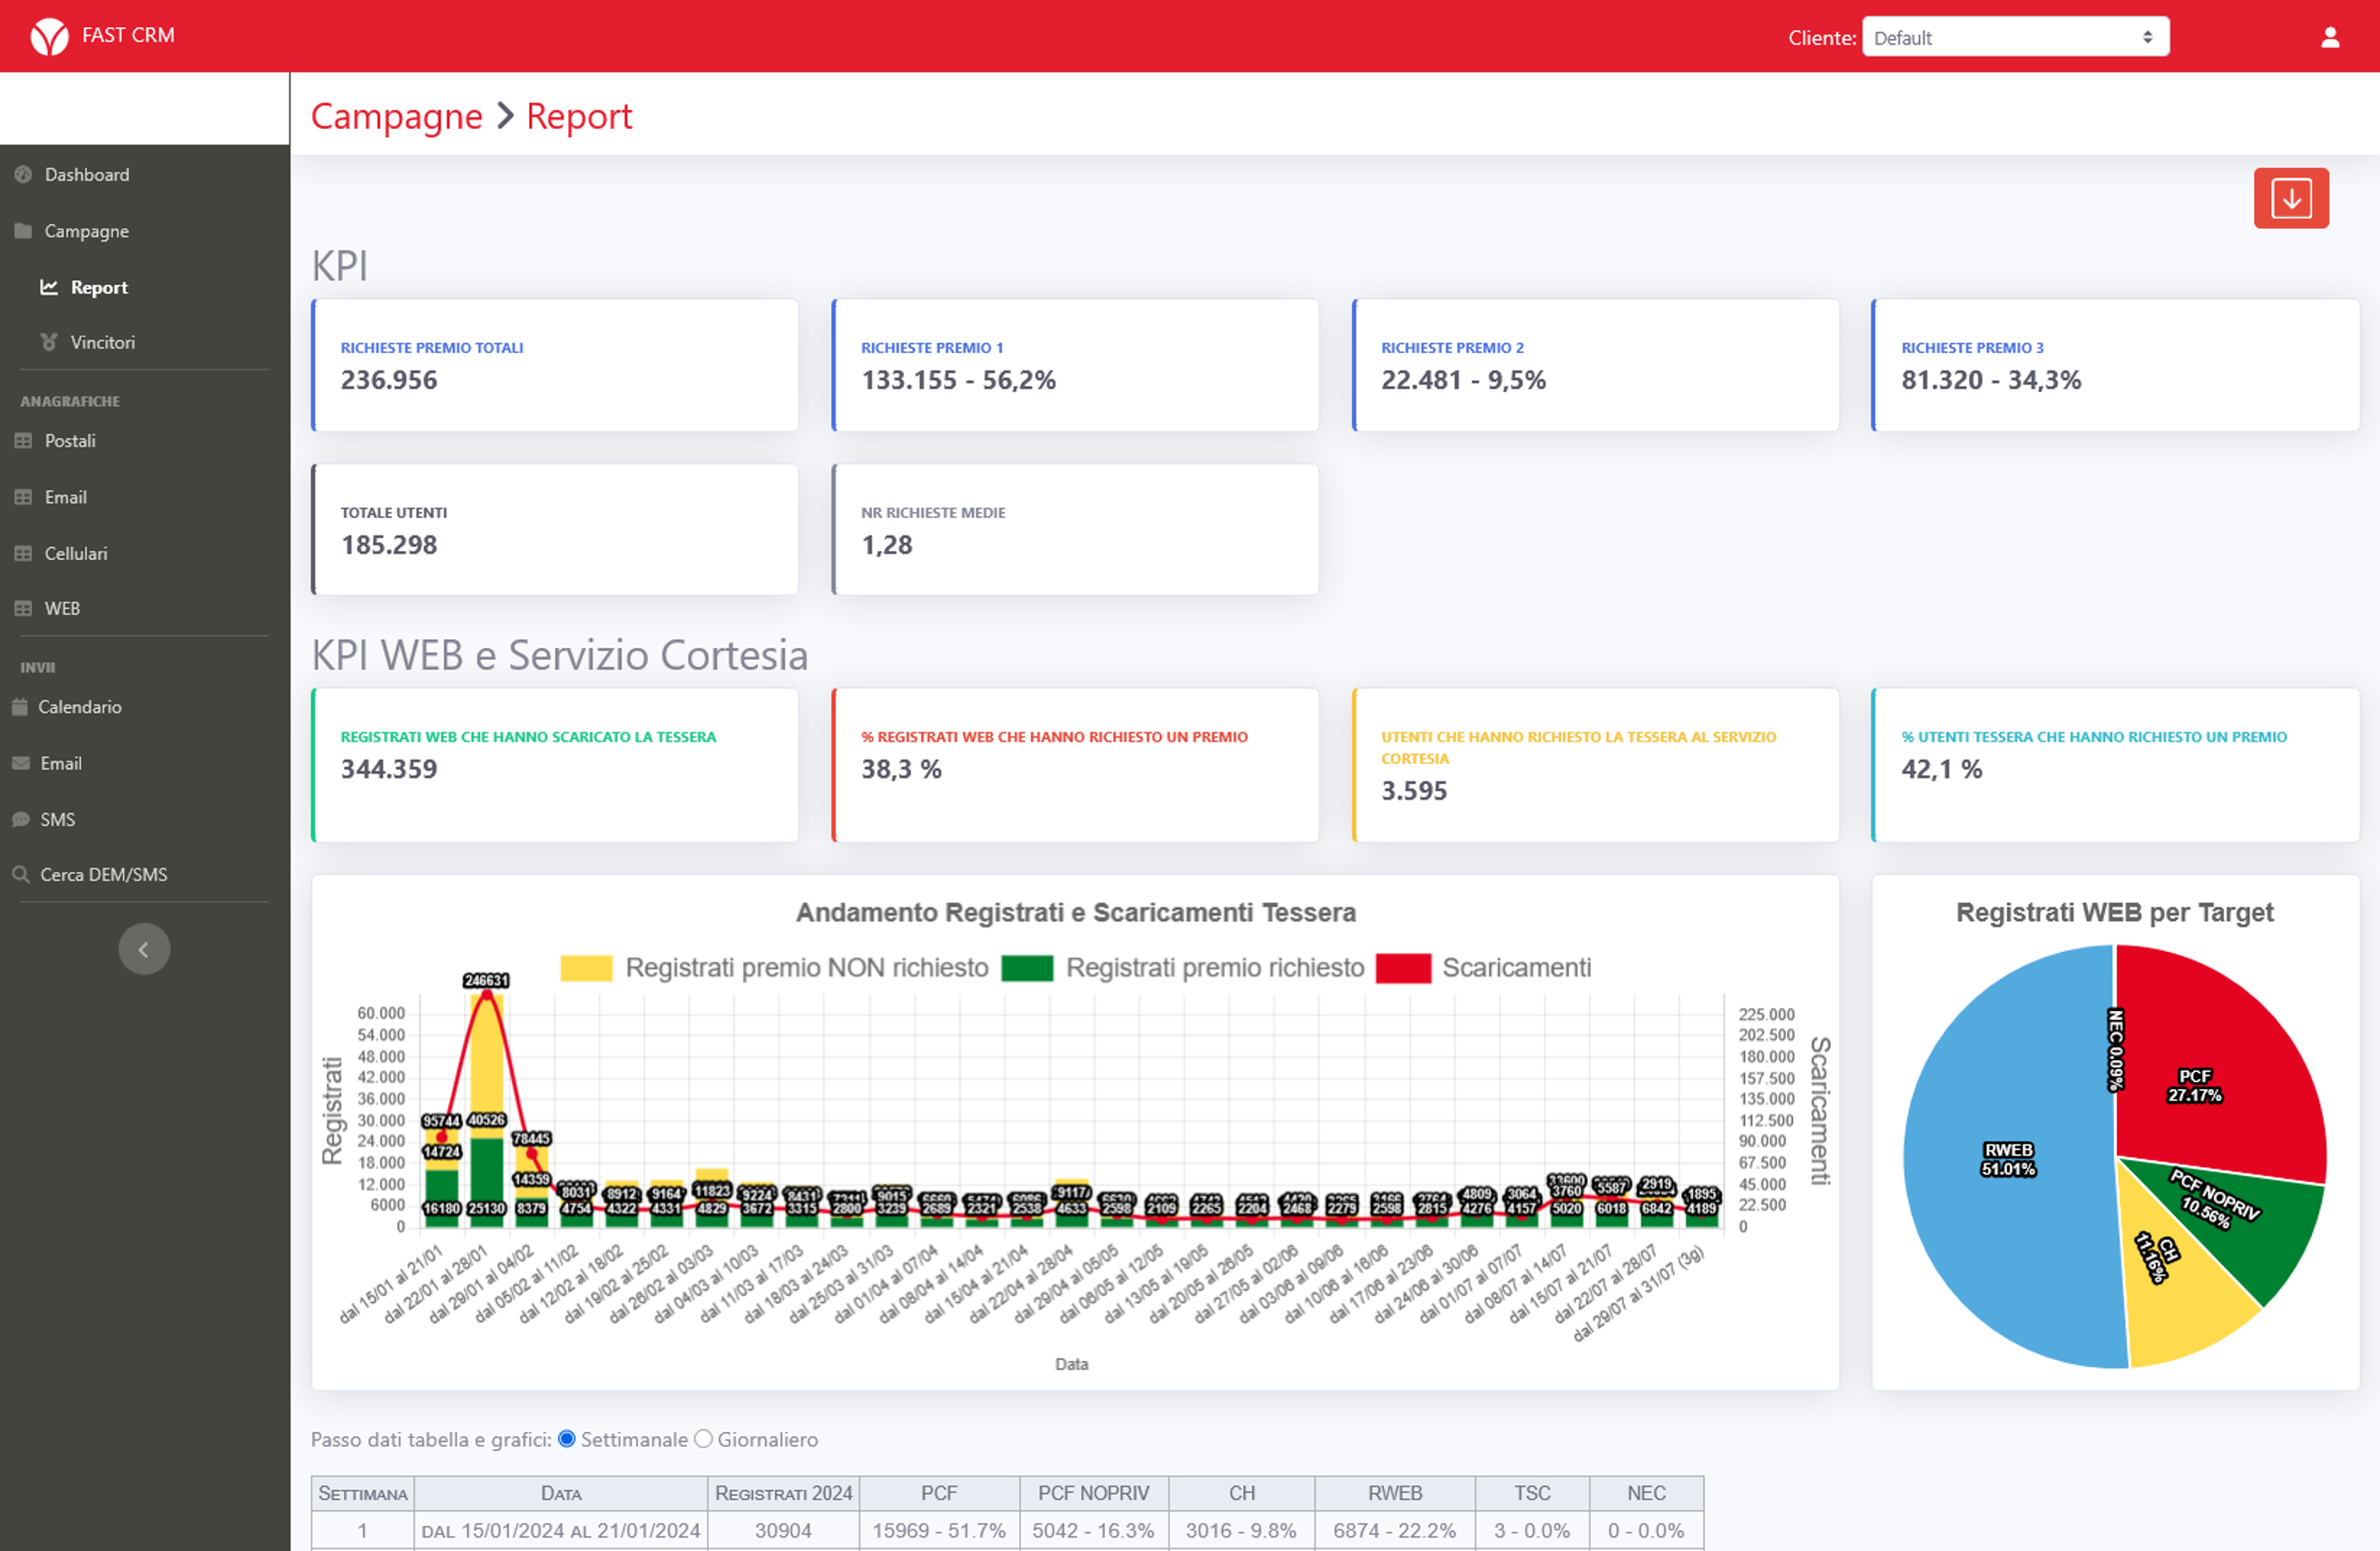Open the user profile icon

2329,37
